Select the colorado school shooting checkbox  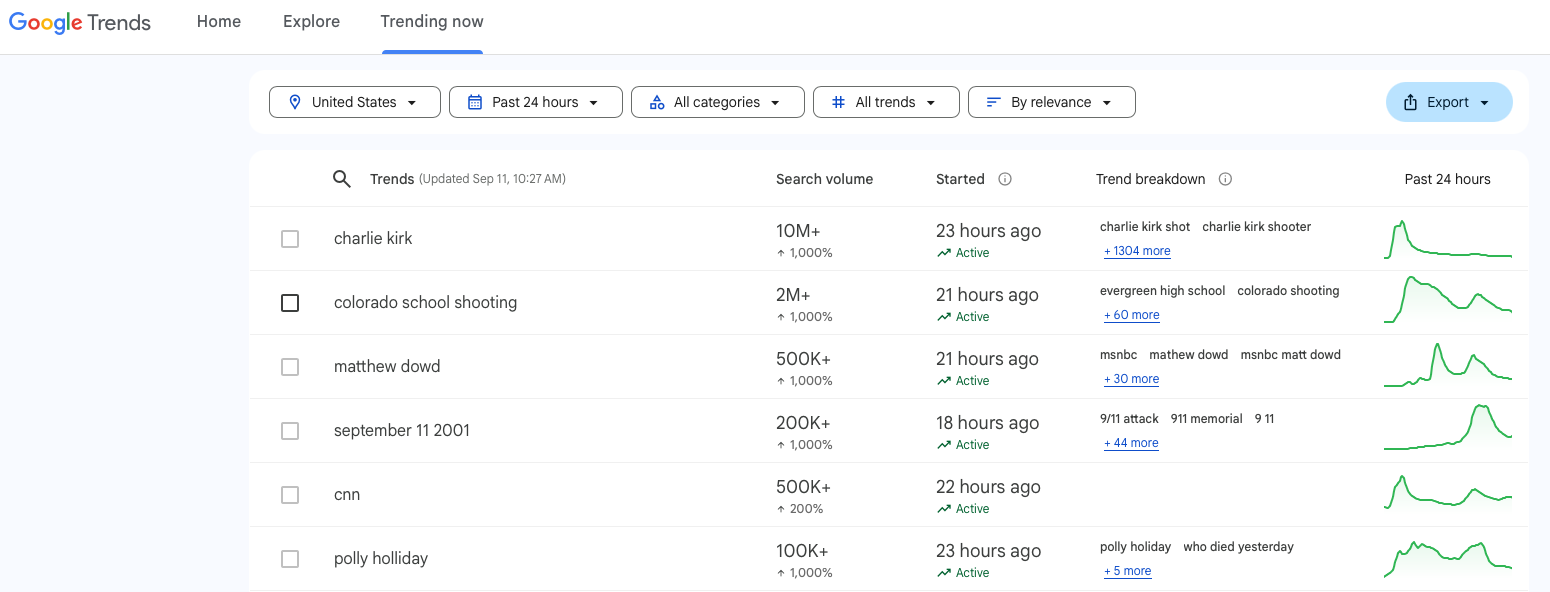click(290, 303)
